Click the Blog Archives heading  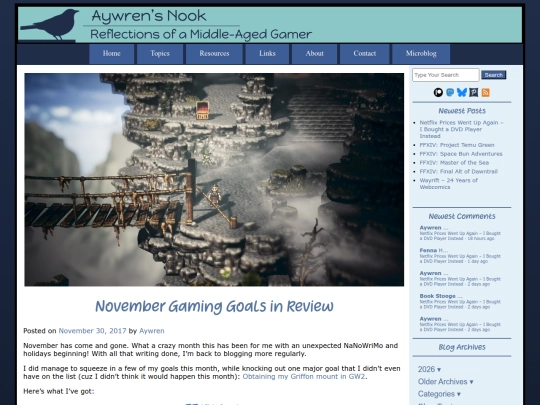coord(462,347)
